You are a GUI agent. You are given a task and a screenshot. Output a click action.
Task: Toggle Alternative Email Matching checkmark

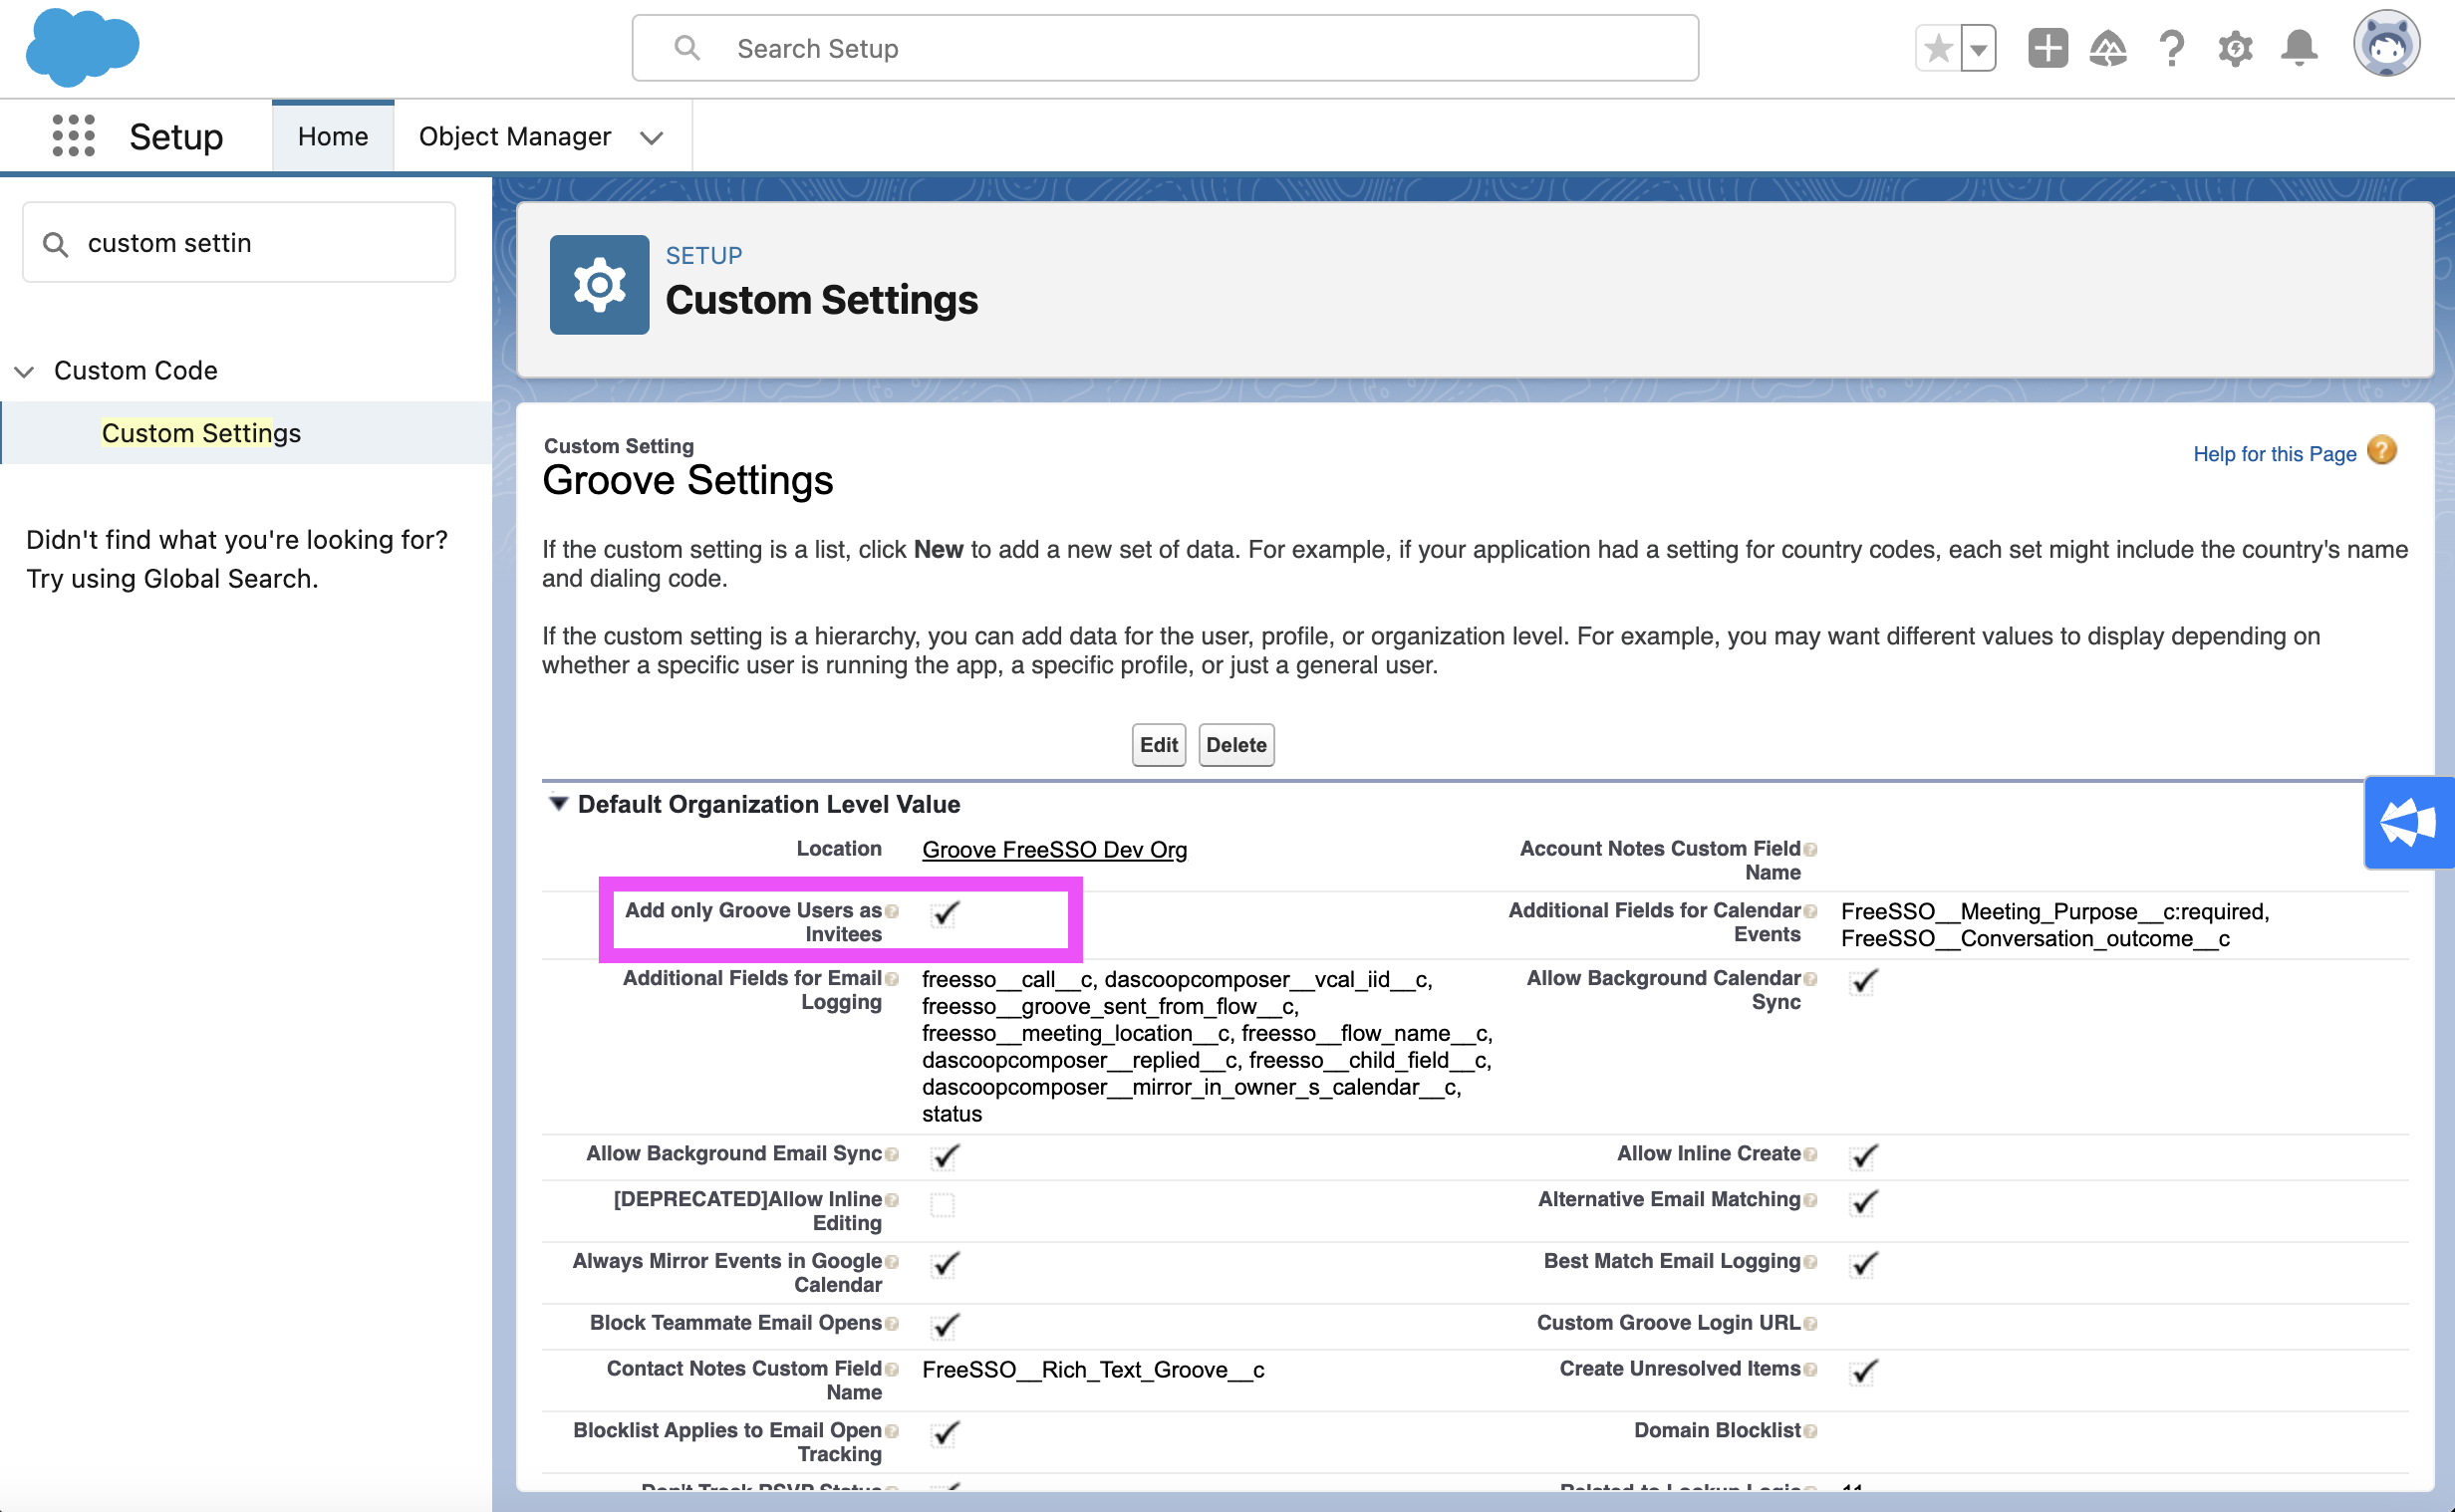tap(1863, 1202)
